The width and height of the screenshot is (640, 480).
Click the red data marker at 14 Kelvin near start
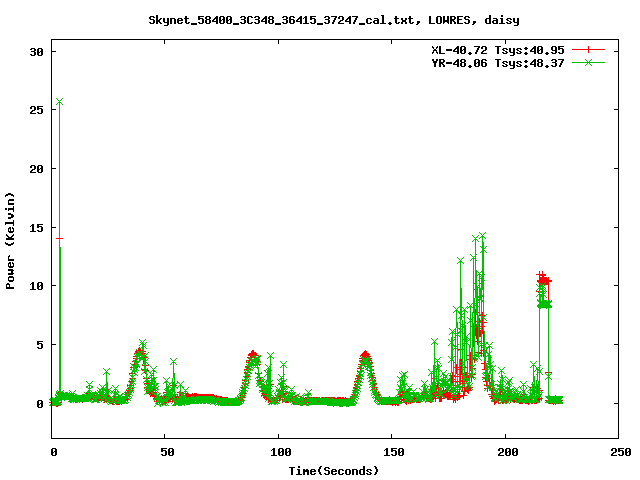[60, 238]
